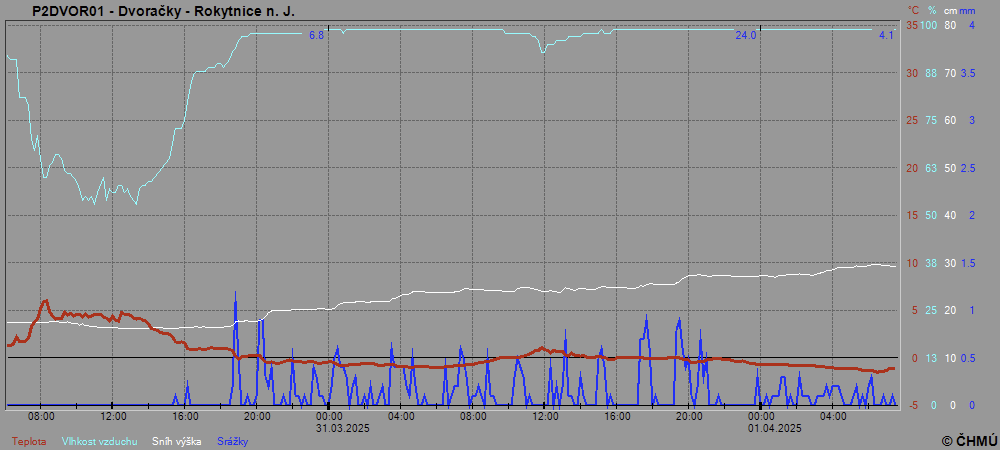Click the 6.8 data value label
The width and height of the screenshot is (1000, 450).
coord(317,35)
